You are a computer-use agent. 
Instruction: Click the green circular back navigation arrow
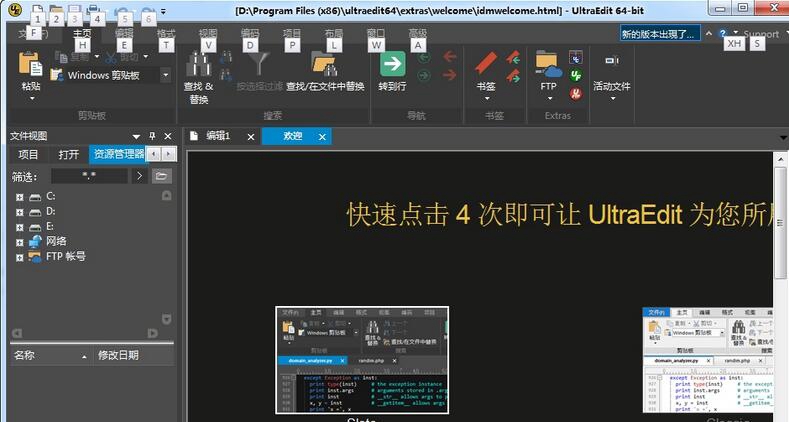pos(424,58)
